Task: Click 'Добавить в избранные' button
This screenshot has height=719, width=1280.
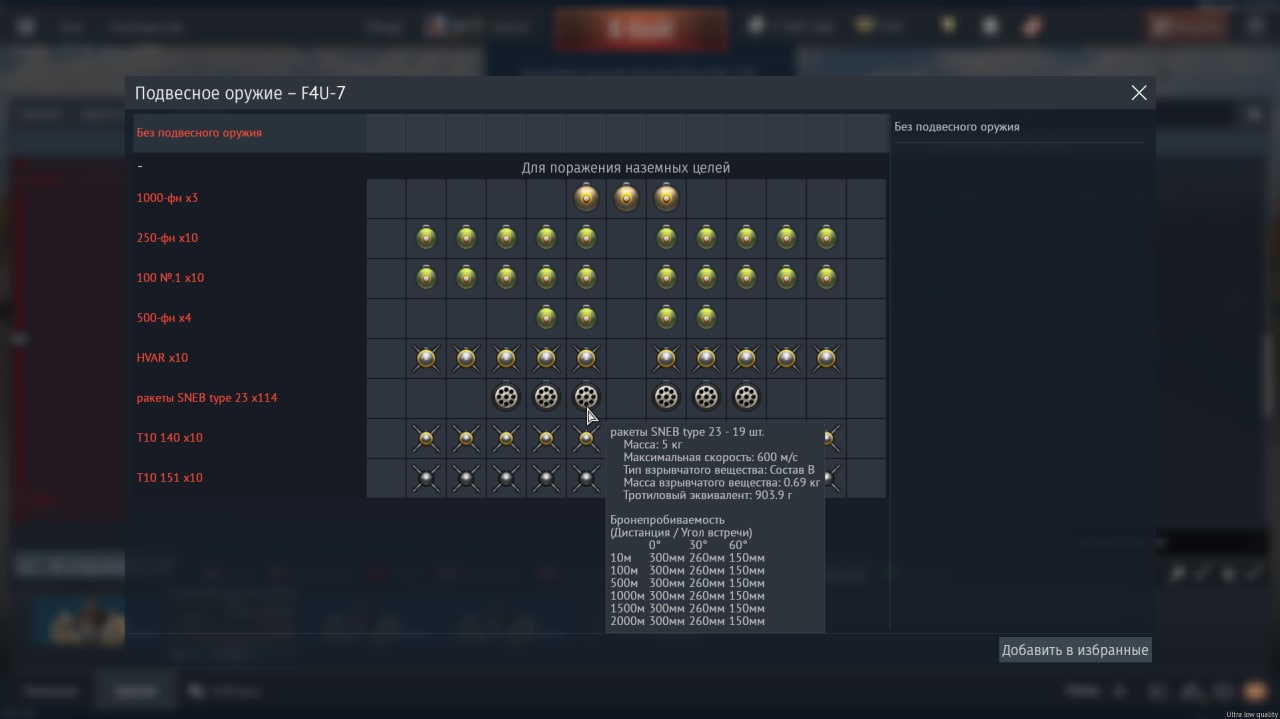Action: click(x=1075, y=650)
